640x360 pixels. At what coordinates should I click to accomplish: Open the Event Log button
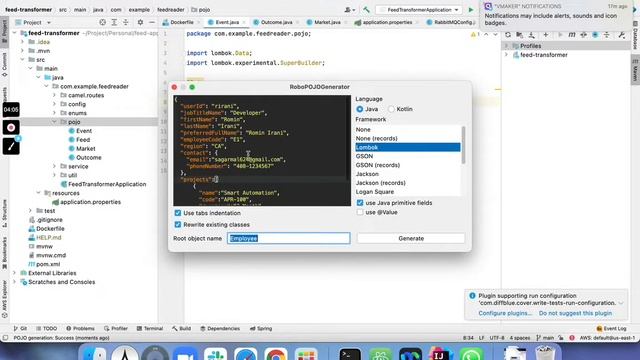(611, 329)
